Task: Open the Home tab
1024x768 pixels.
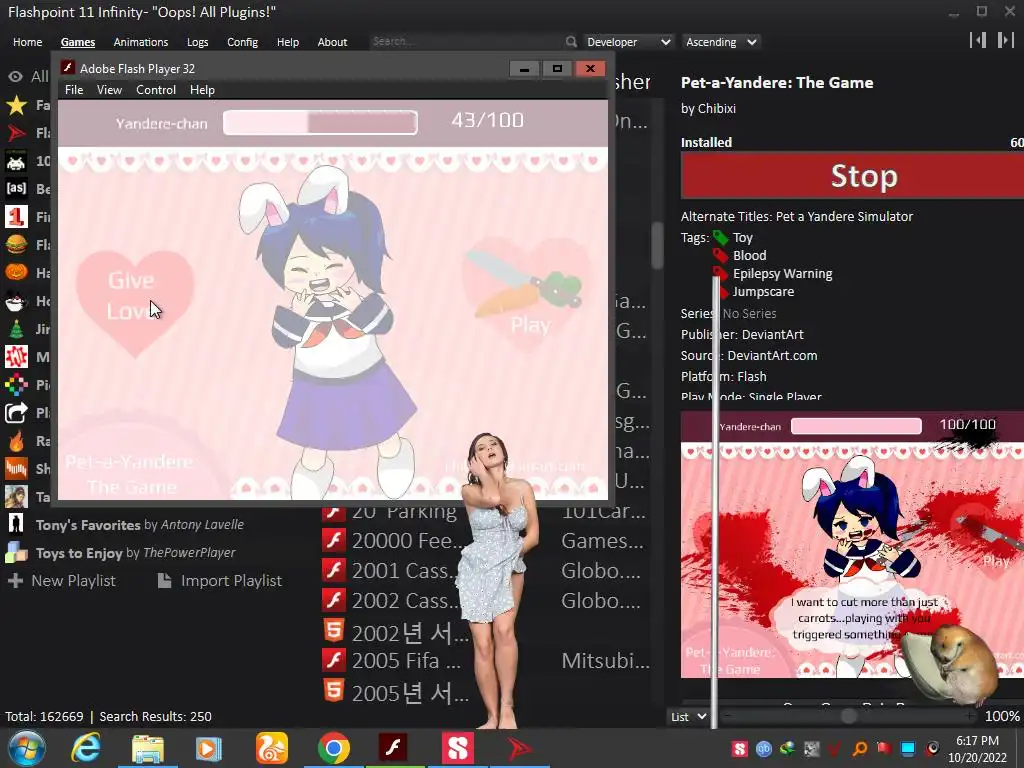Action: pos(27,42)
